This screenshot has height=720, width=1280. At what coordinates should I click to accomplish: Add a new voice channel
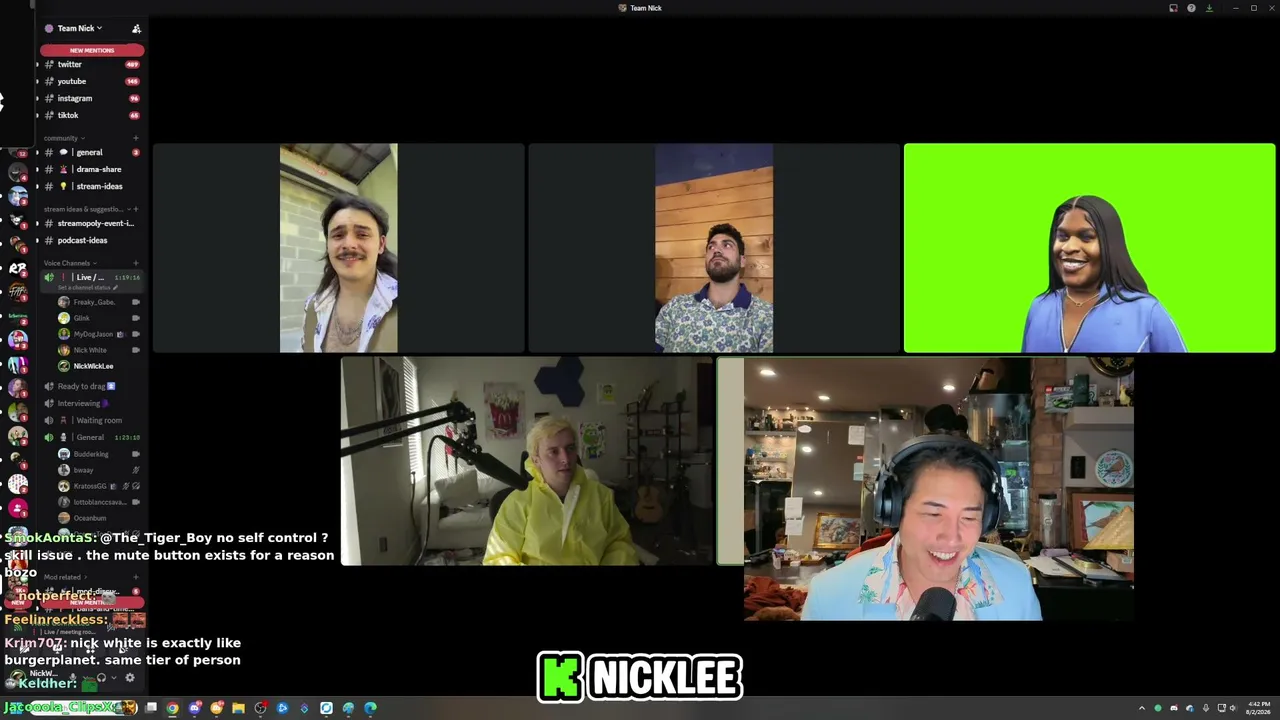coord(136,263)
